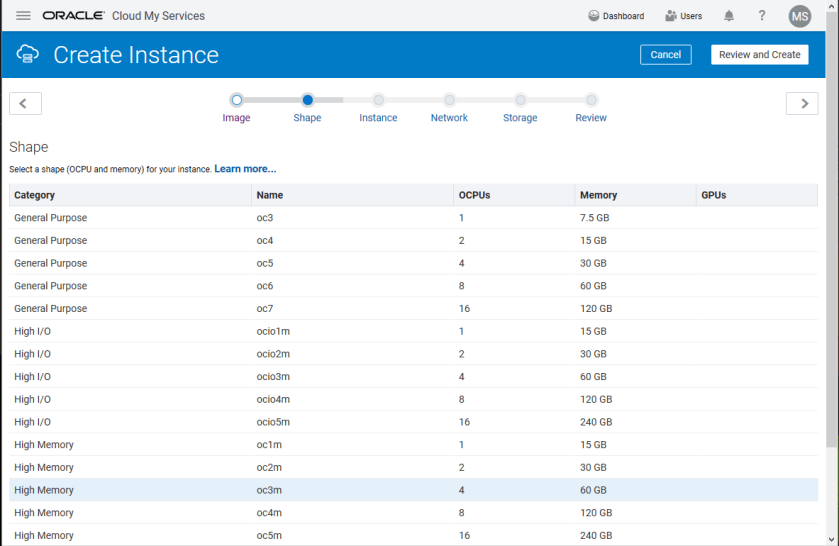Viewport: 839px width, 546px height.
Task: Open the notifications bell
Action: pos(729,16)
